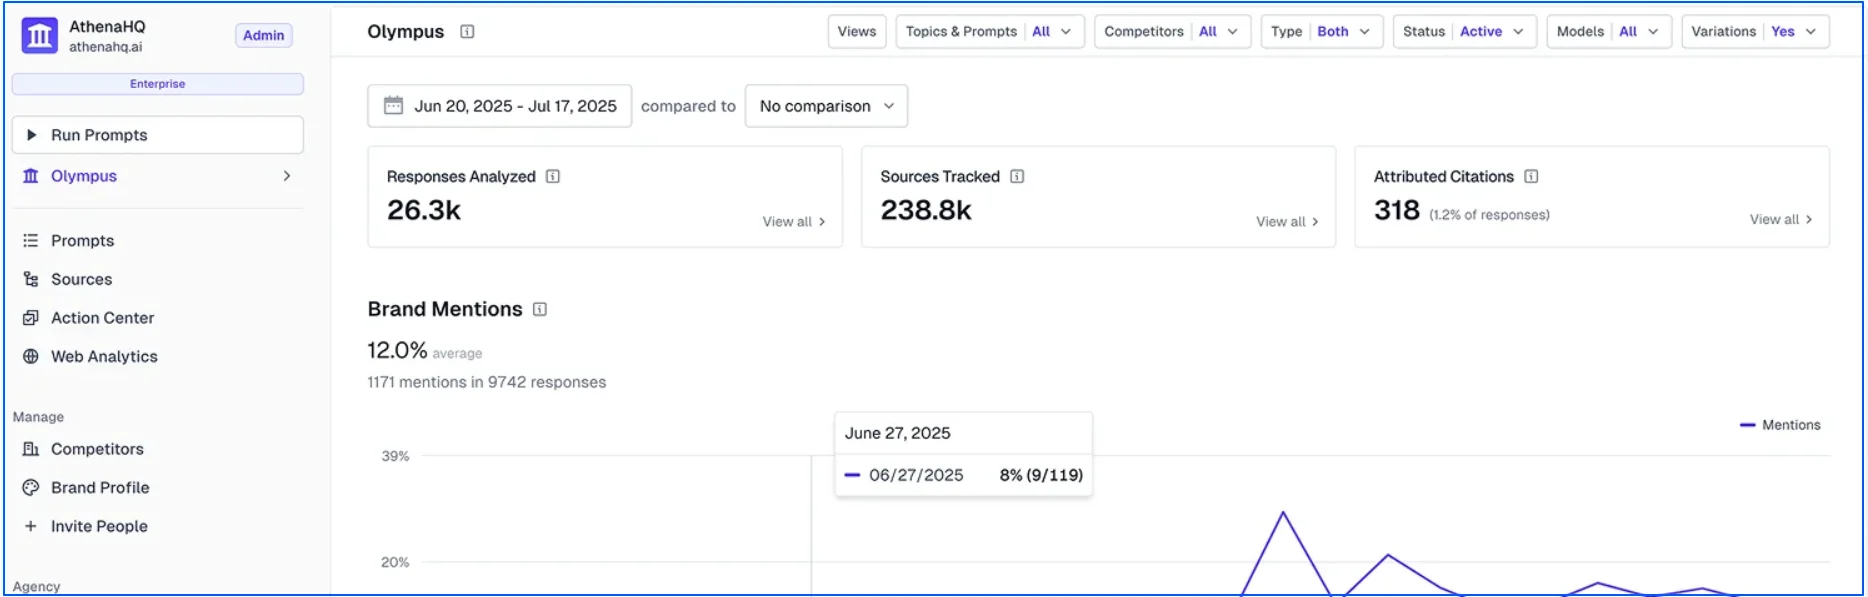The height and width of the screenshot is (597, 1868).
Task: Click View all on Attributed Citations
Action: point(1781,220)
